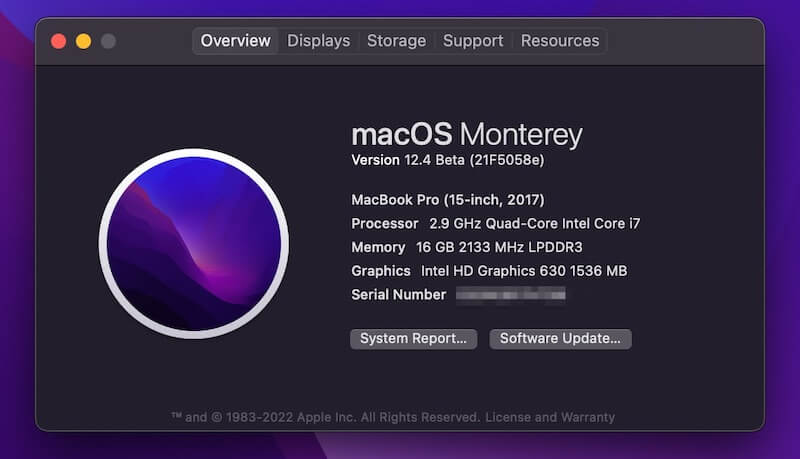
Task: Select the Support tab
Action: (x=473, y=41)
